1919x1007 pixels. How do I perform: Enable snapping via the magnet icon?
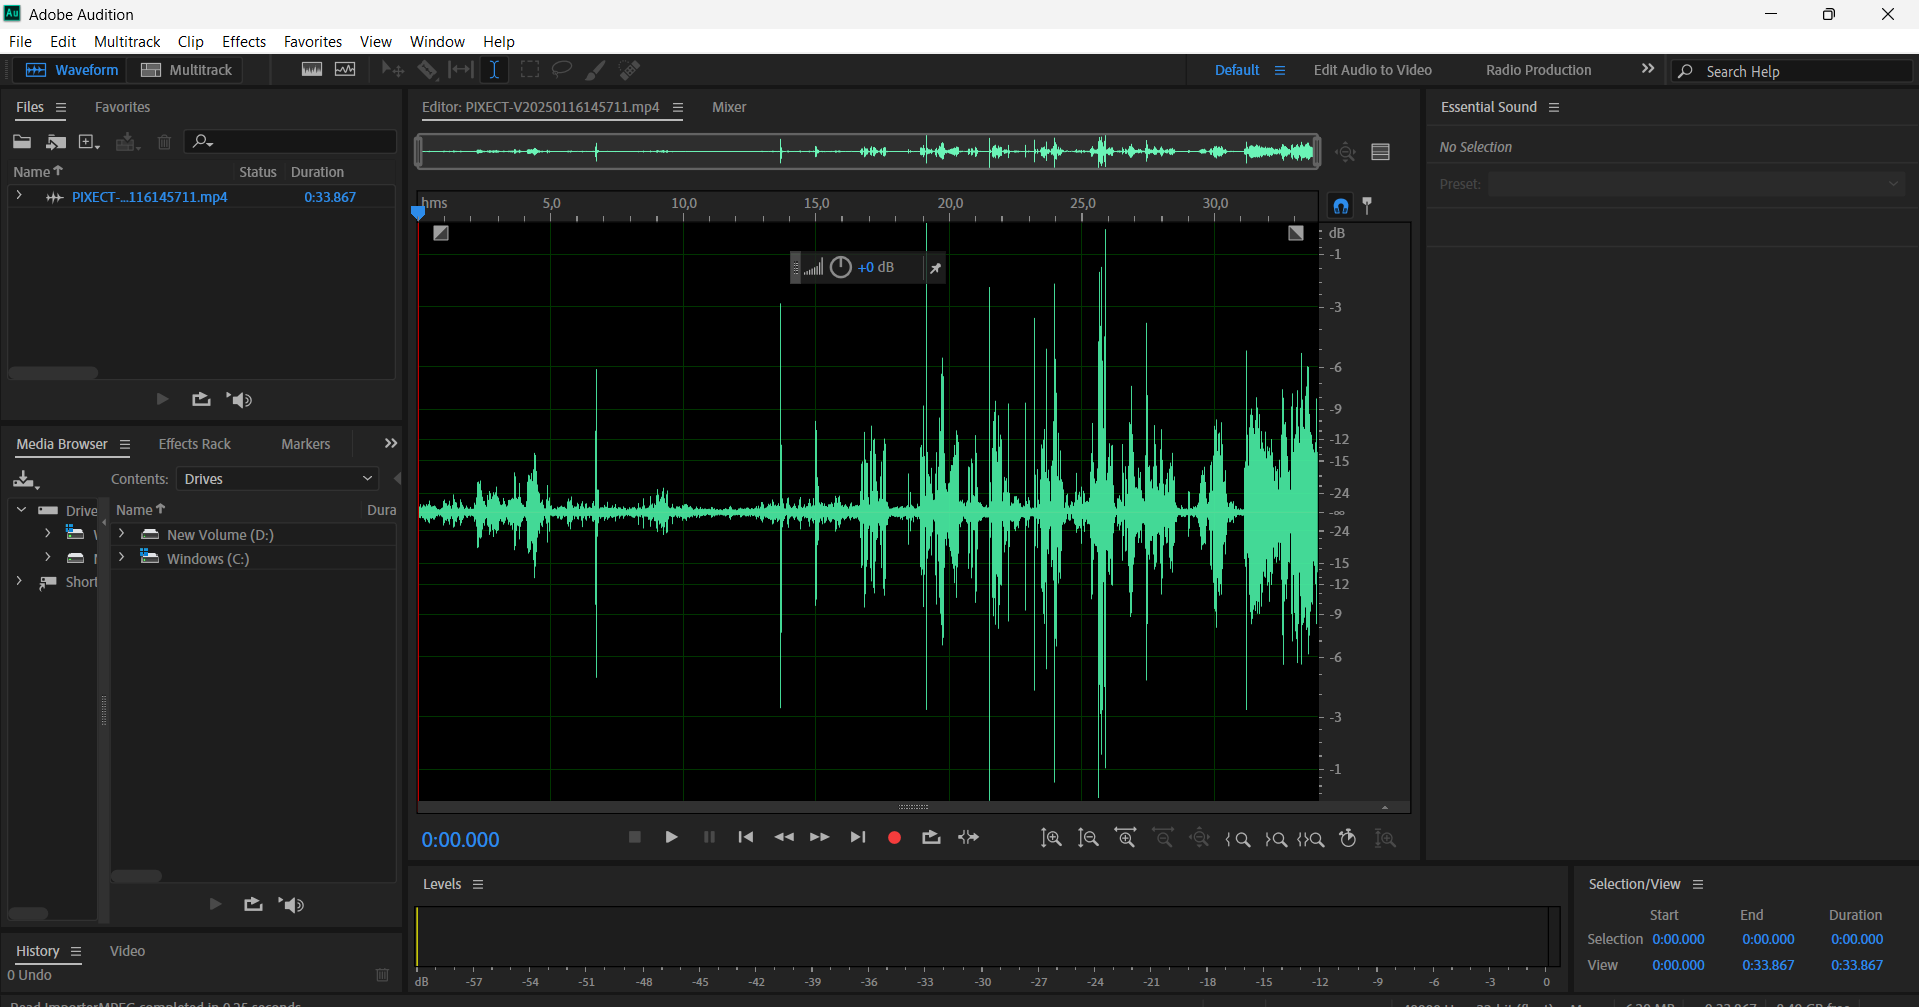coord(1341,205)
